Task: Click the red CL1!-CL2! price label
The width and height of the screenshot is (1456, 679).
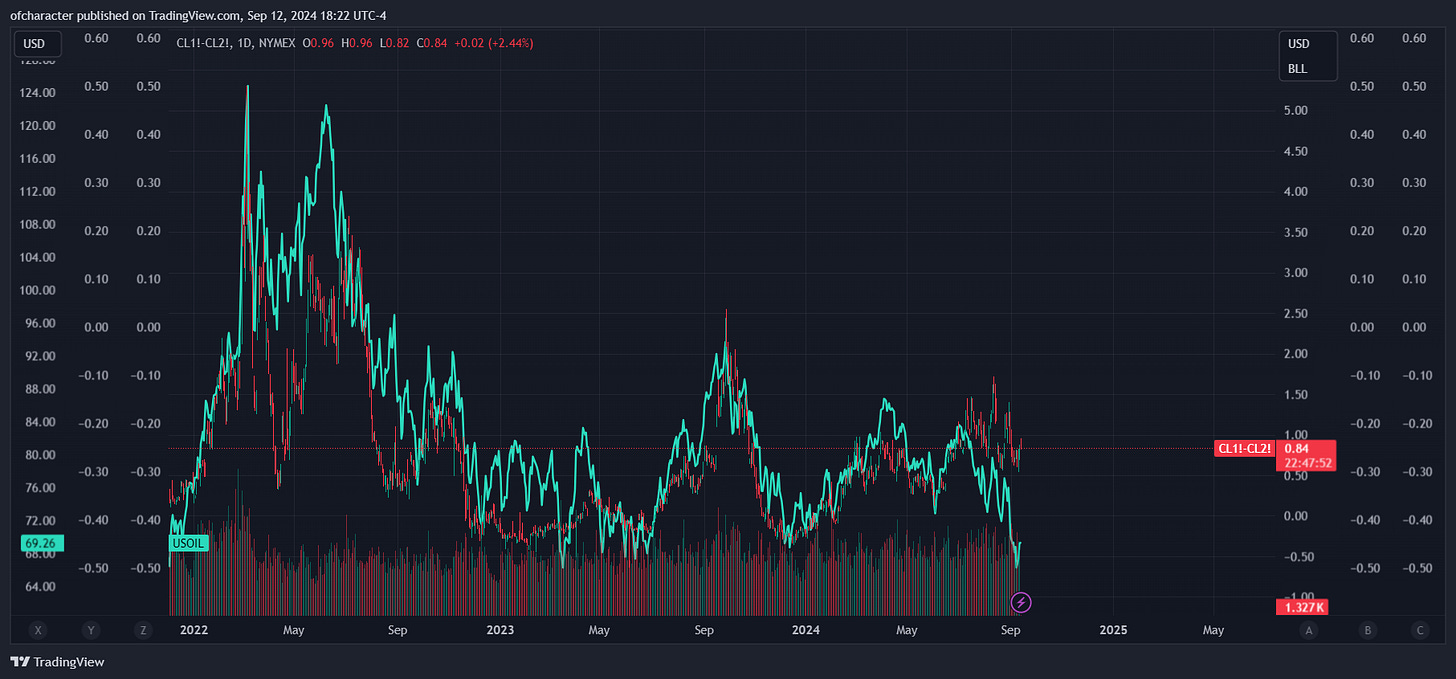Action: tap(1244, 448)
